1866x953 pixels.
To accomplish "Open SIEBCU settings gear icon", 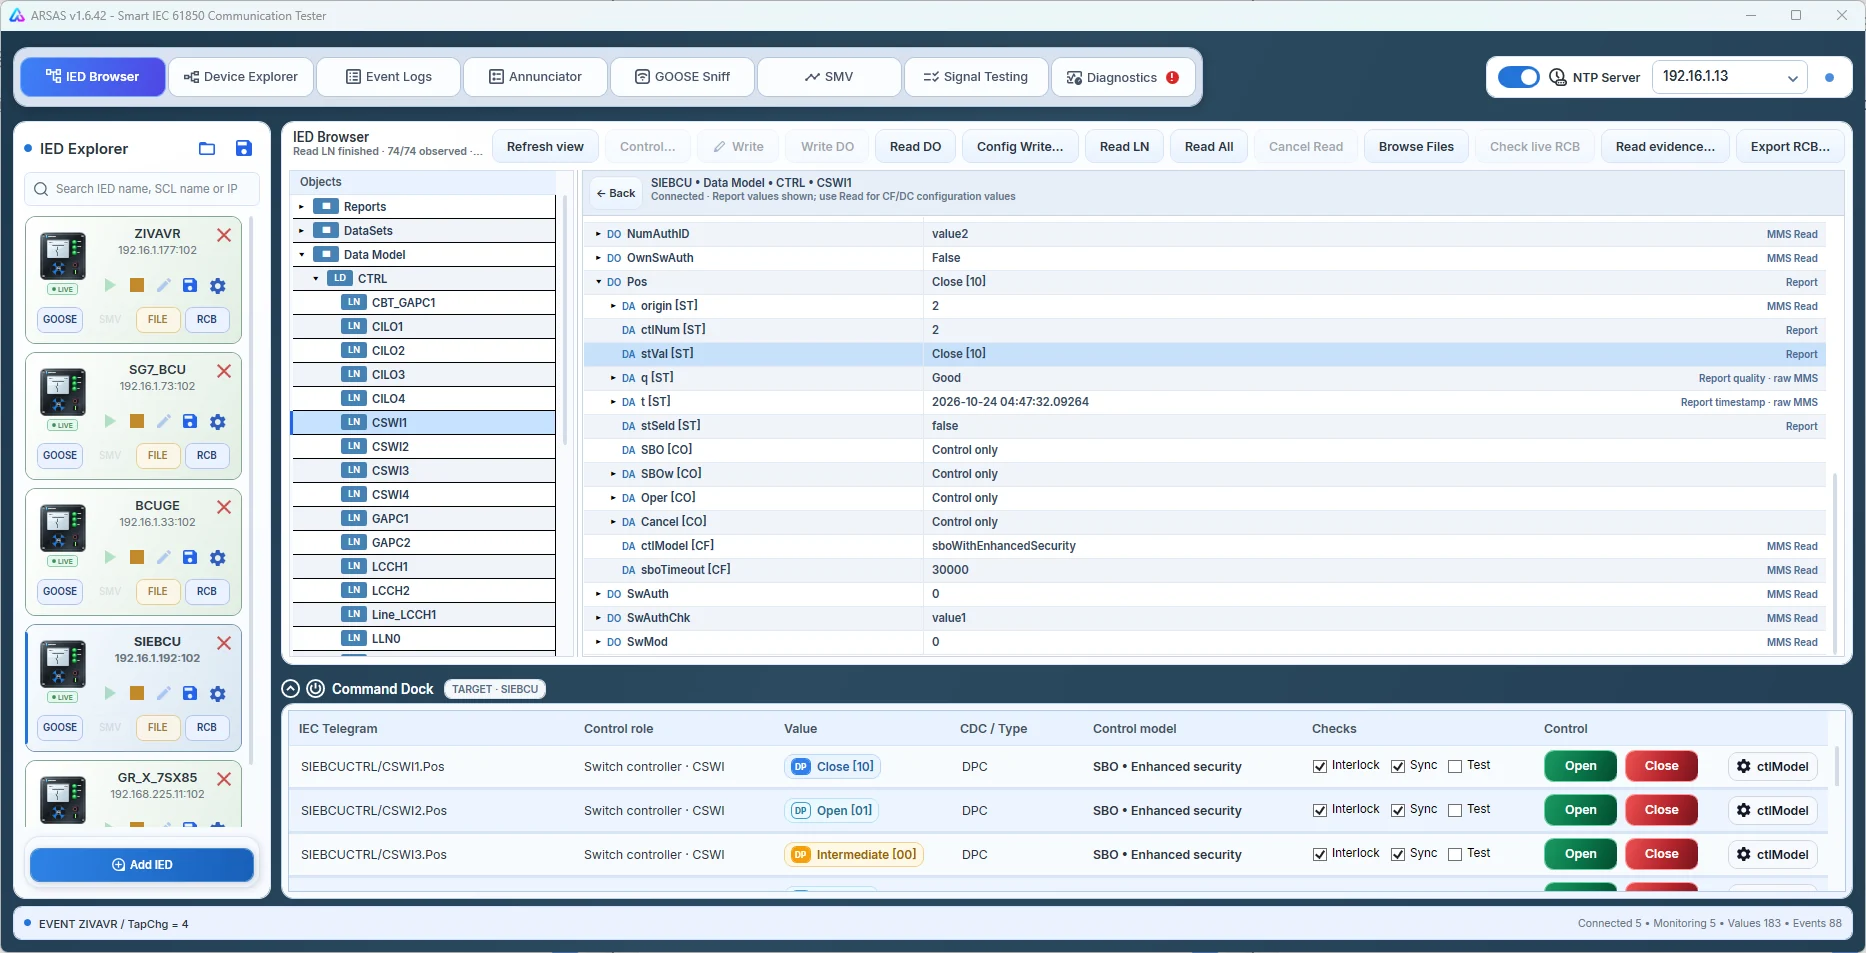I will pos(218,694).
